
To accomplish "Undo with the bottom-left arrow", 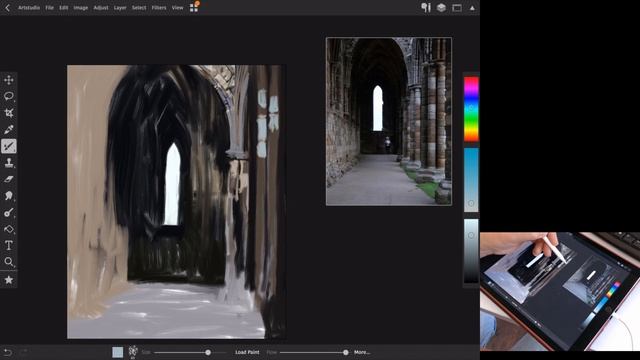I will 7,352.
